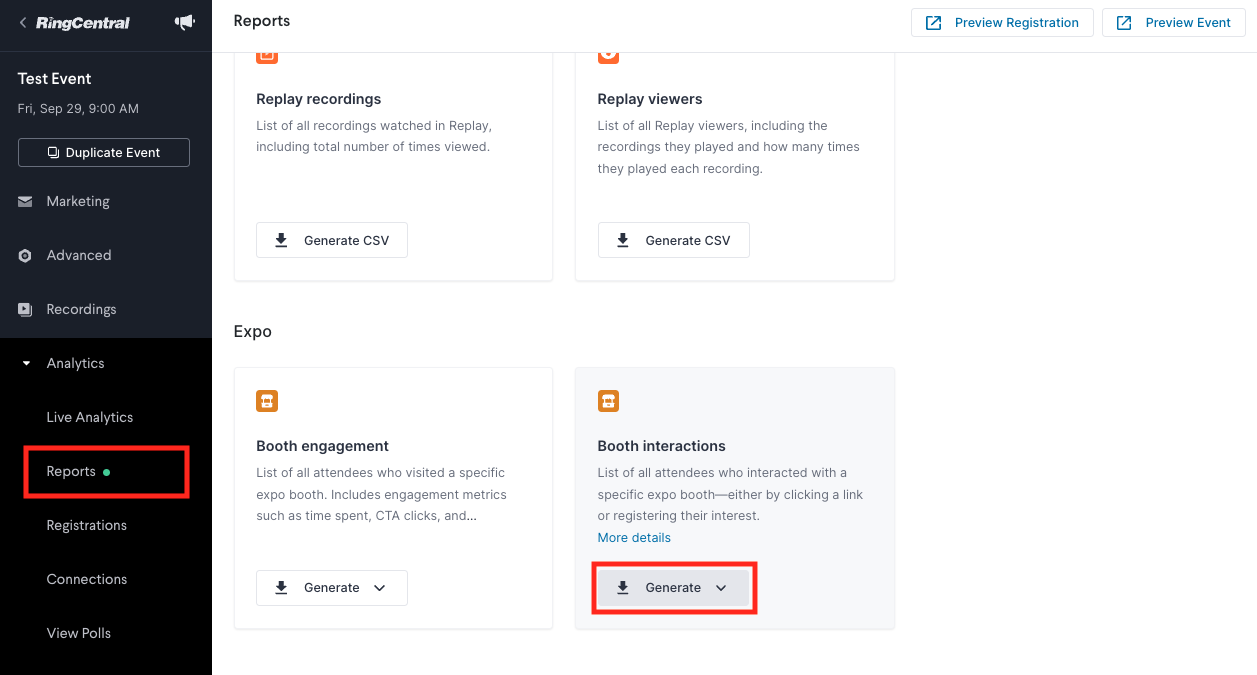Screen dimensions: 1257x675
Task: Click the Replay recordings card title
Action: (319, 99)
